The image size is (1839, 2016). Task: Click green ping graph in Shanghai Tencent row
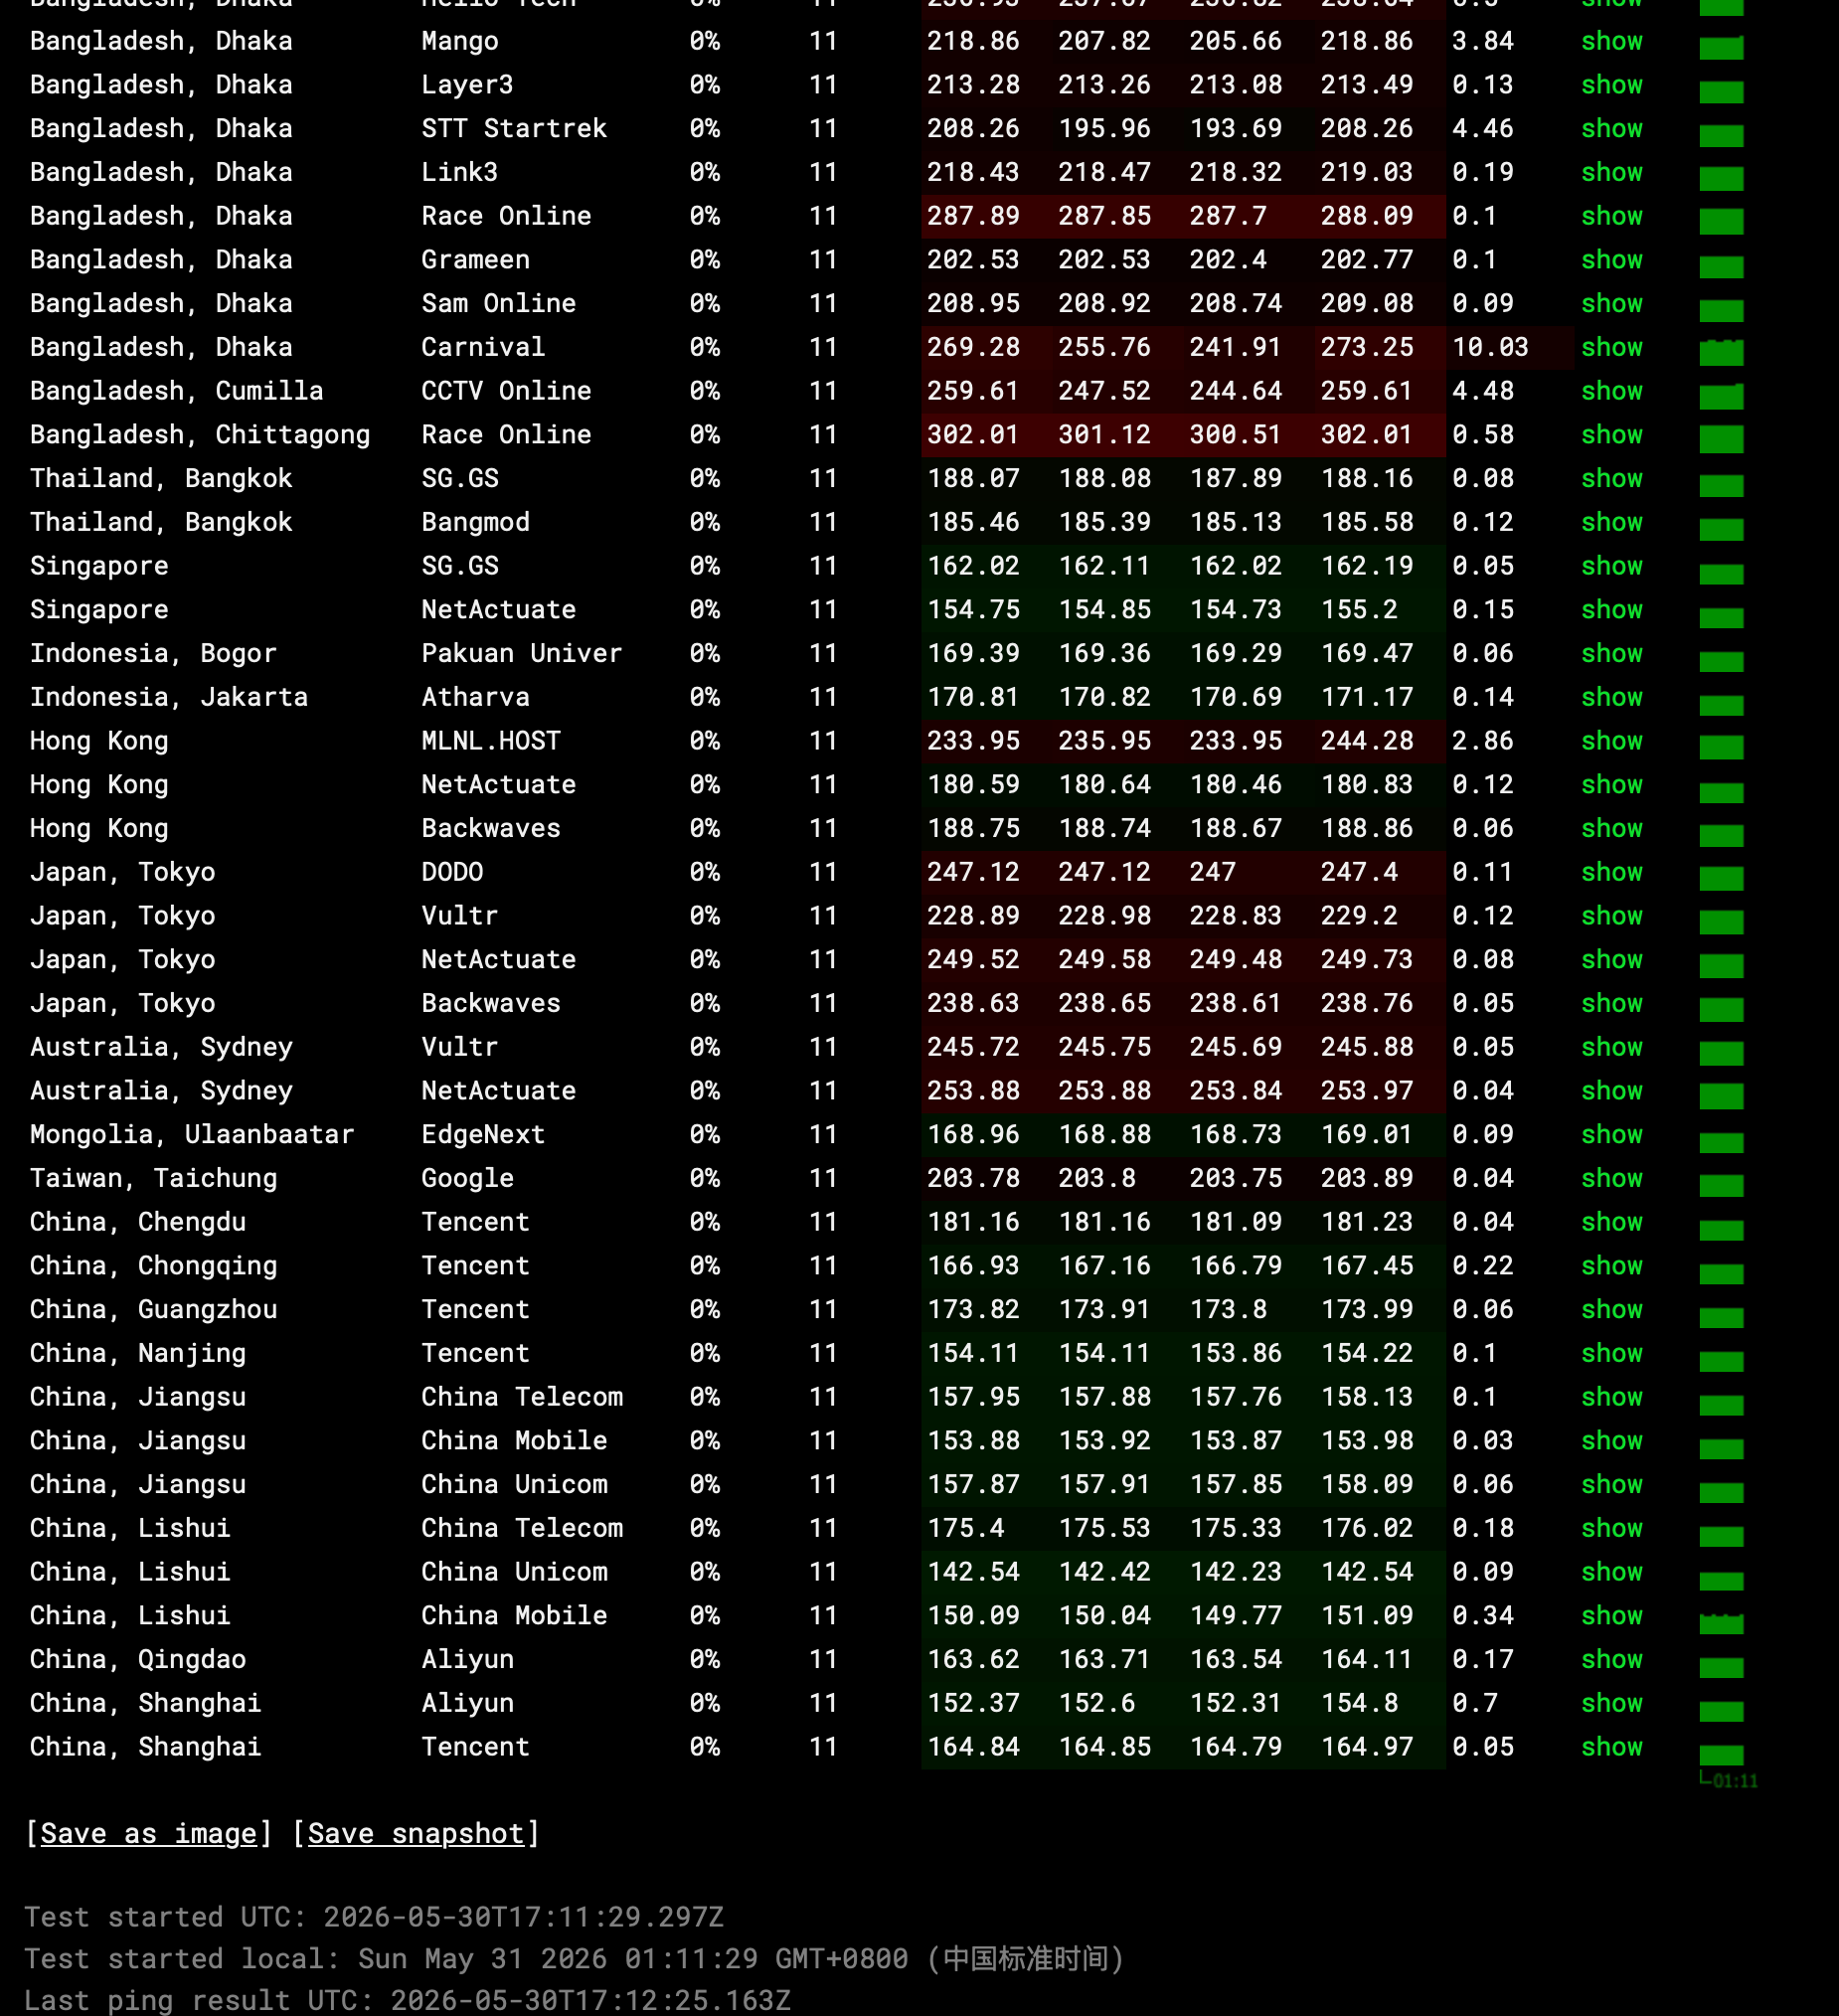[1721, 1755]
